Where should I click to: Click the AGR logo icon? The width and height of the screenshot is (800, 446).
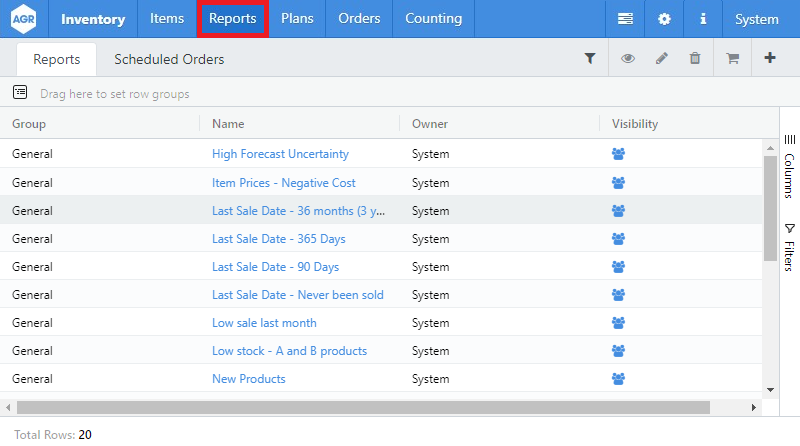pyautogui.click(x=23, y=19)
